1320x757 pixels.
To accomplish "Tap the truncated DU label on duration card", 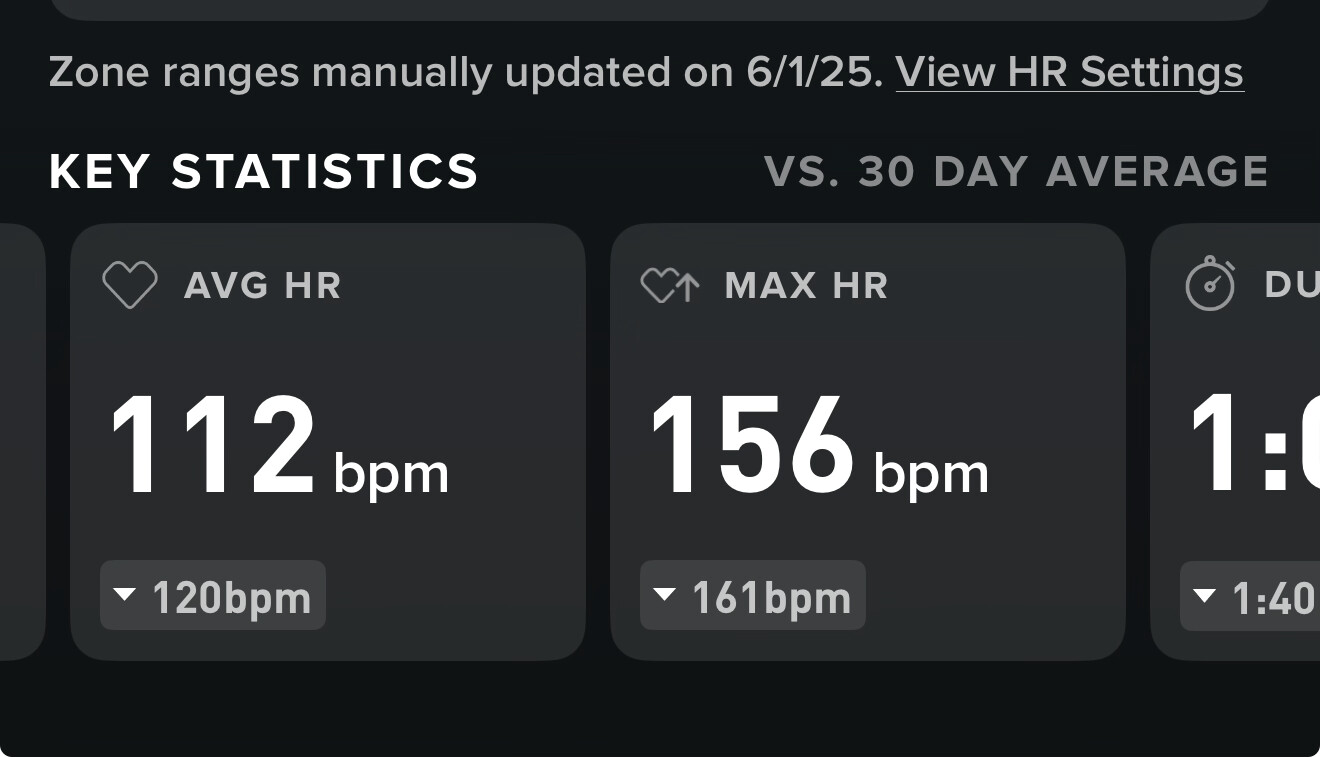I will click(1291, 286).
